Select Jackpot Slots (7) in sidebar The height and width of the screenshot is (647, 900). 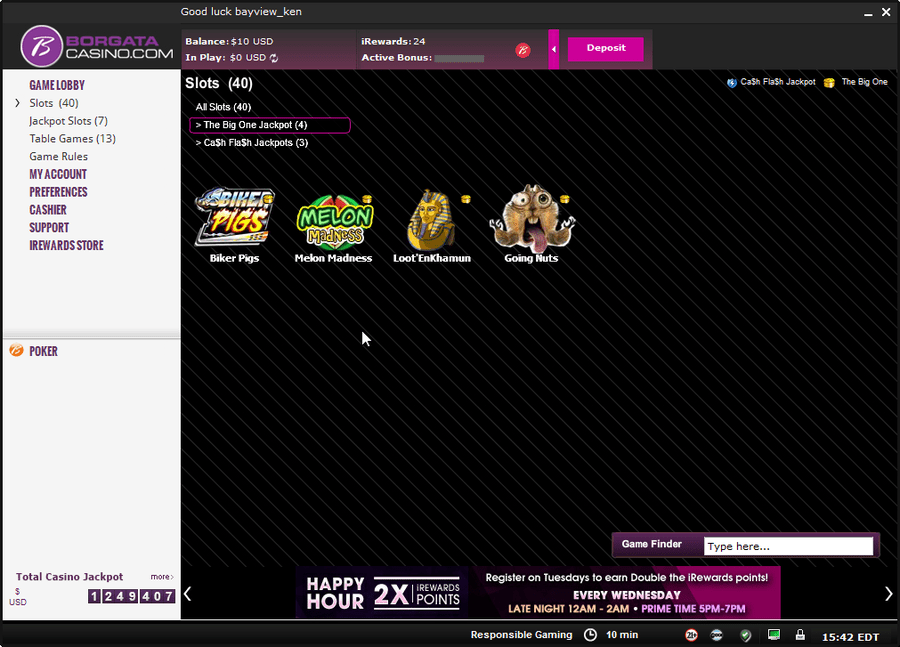(68, 121)
